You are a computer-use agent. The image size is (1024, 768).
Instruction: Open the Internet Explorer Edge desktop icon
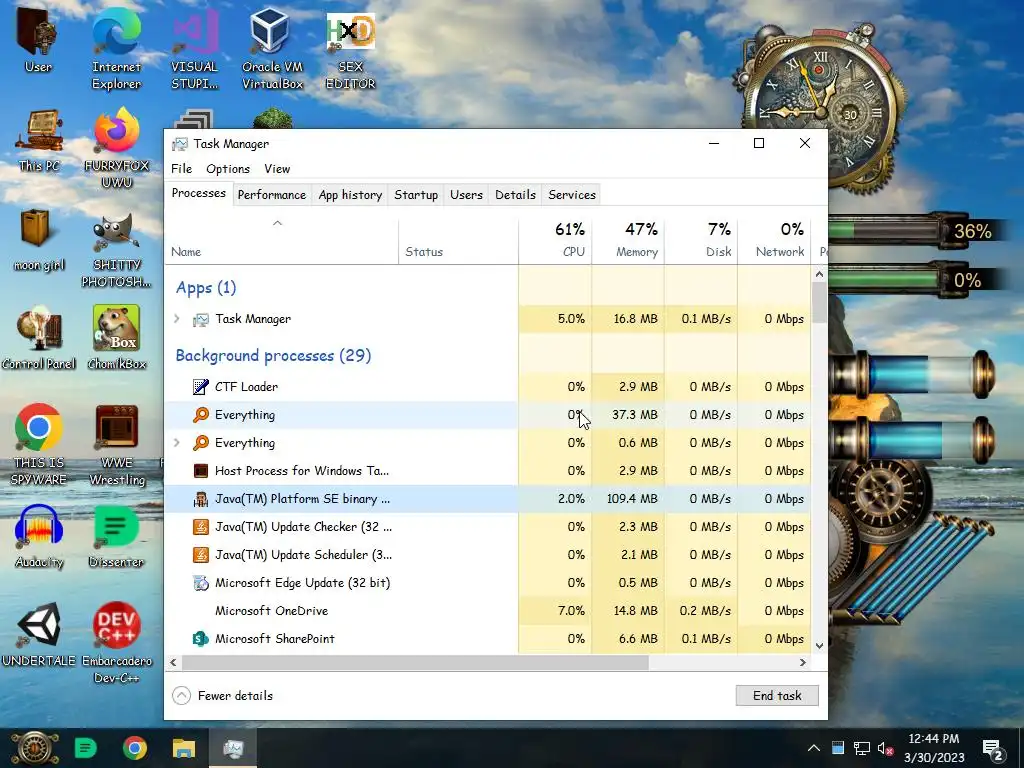[x=116, y=47]
